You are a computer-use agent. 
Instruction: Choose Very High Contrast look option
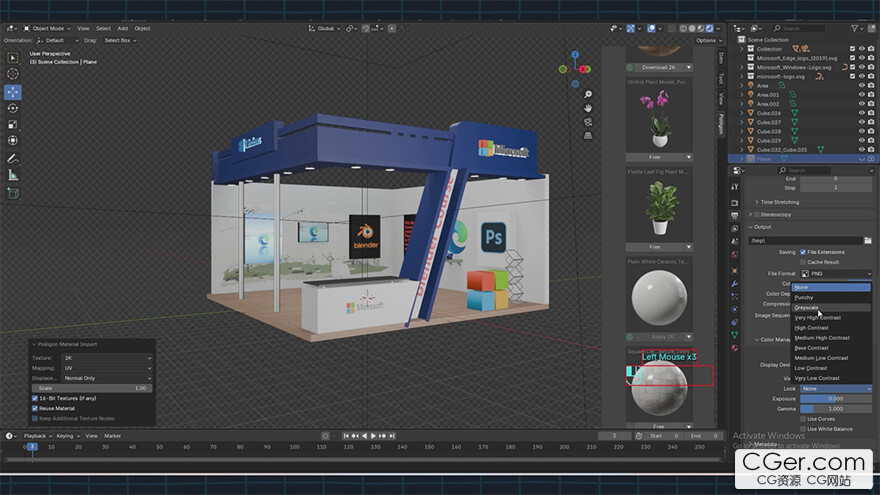pyautogui.click(x=831, y=318)
